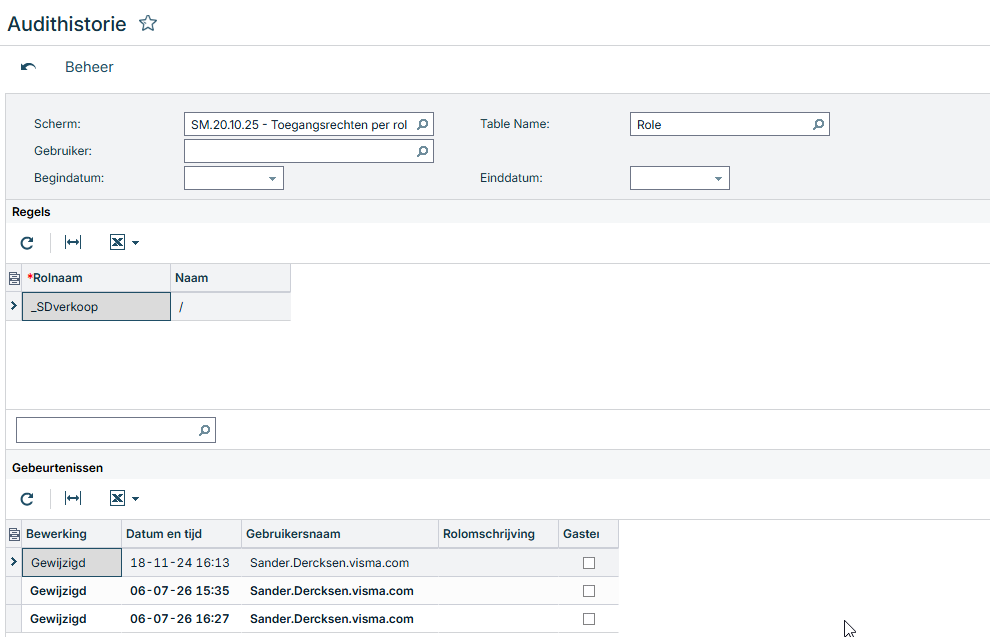Click the Naam cell showing slash
Screen dimensions: 990x637
click(230, 307)
